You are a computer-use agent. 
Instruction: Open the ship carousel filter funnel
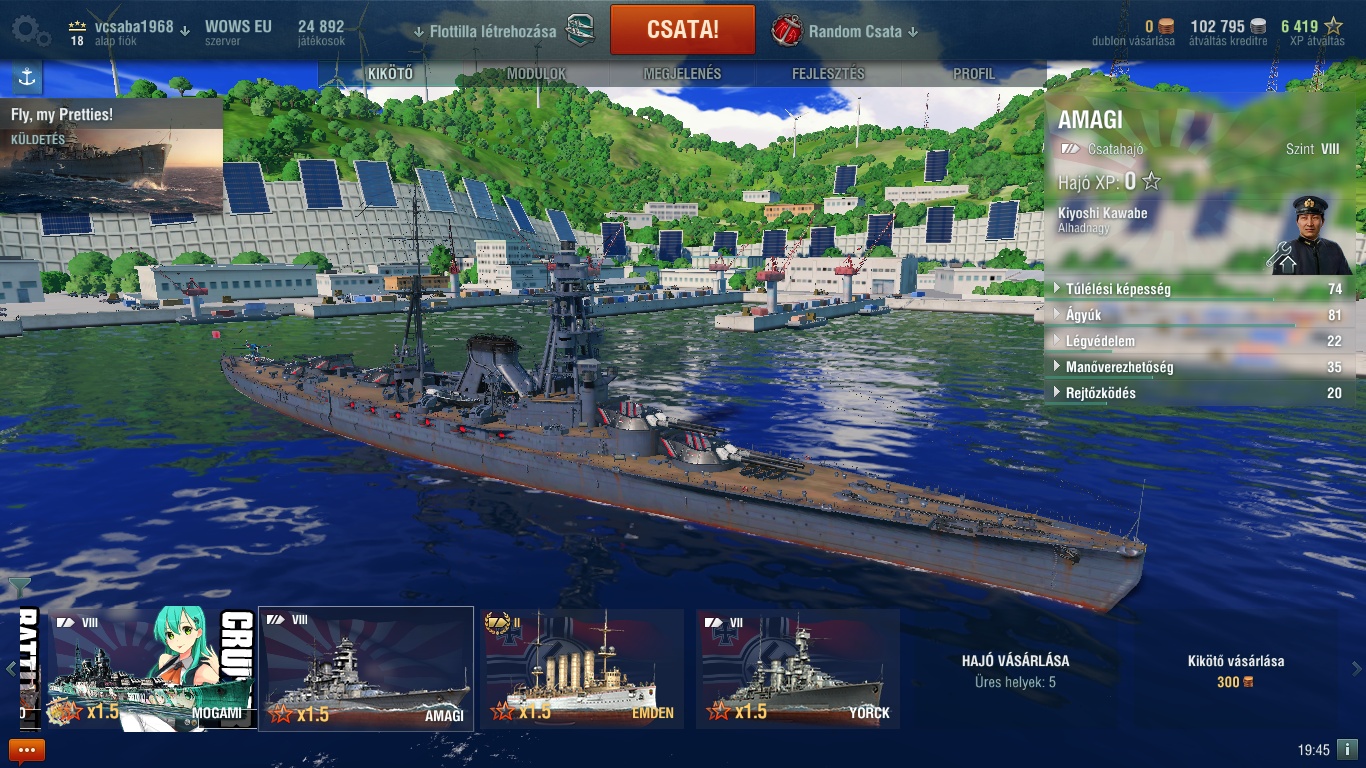pyautogui.click(x=19, y=586)
